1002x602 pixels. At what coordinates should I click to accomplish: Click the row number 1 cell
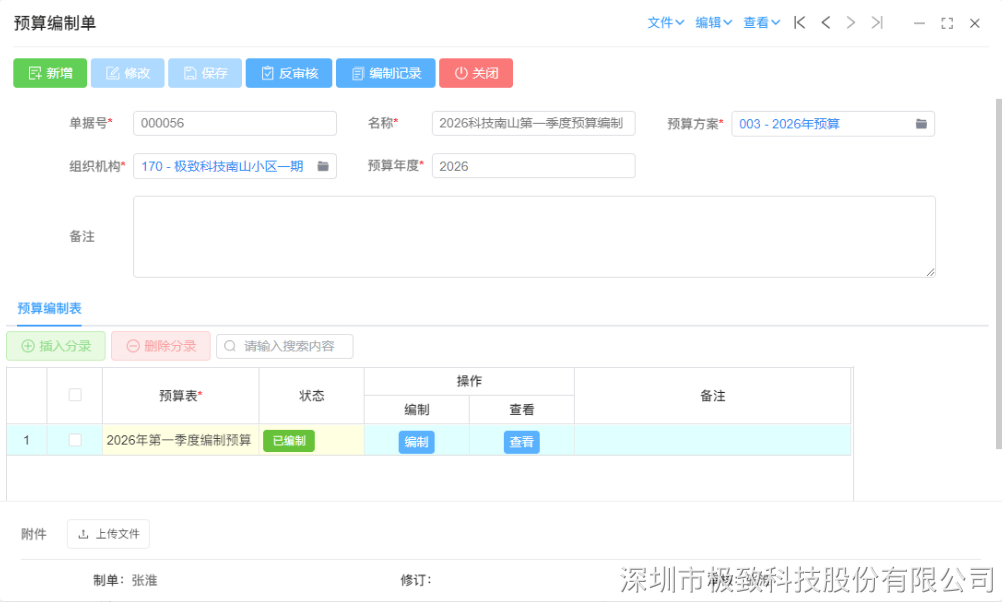[26, 440]
